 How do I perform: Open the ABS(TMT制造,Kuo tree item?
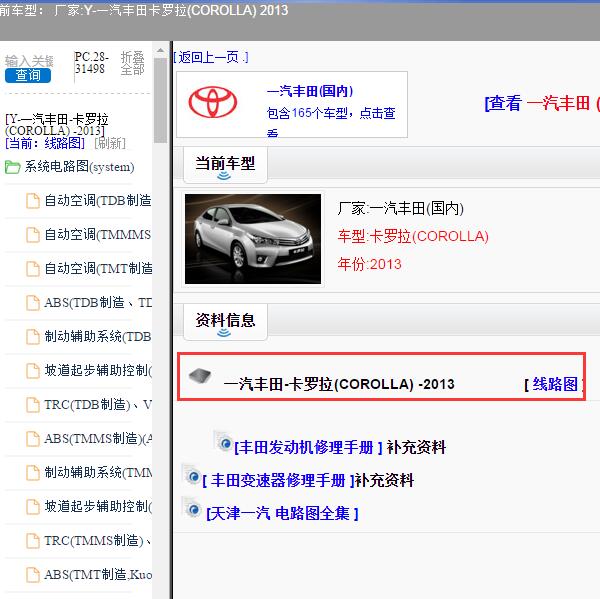[x=98, y=575]
